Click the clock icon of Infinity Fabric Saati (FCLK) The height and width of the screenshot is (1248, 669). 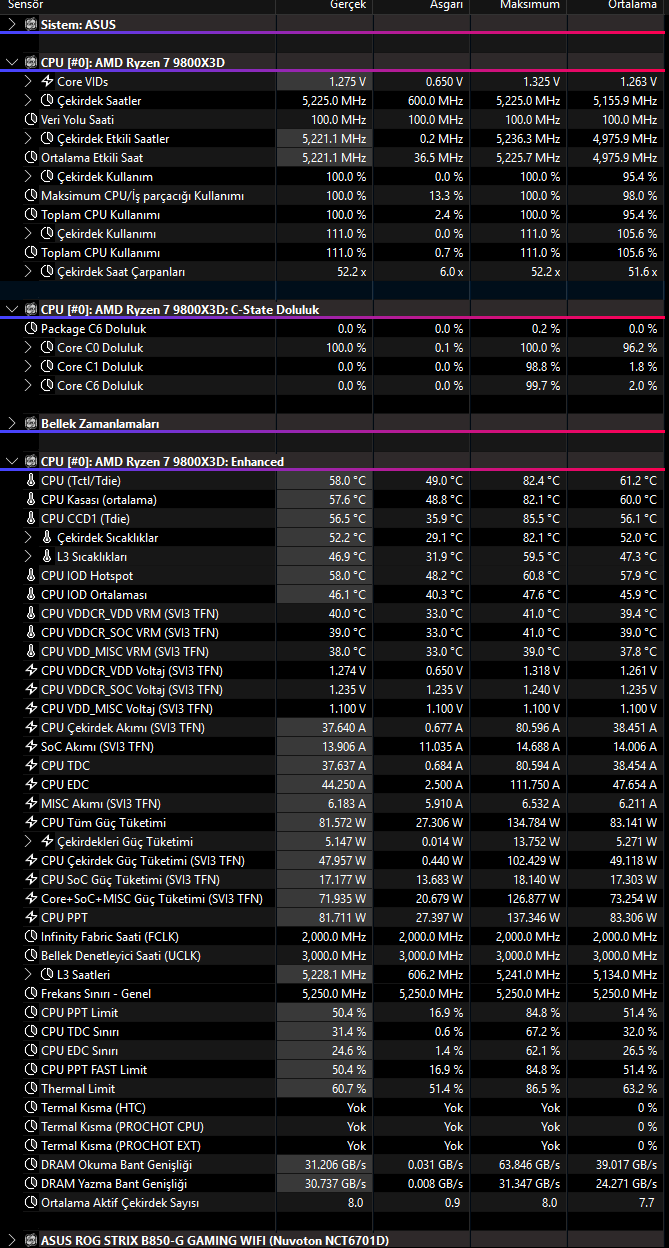coord(31,937)
